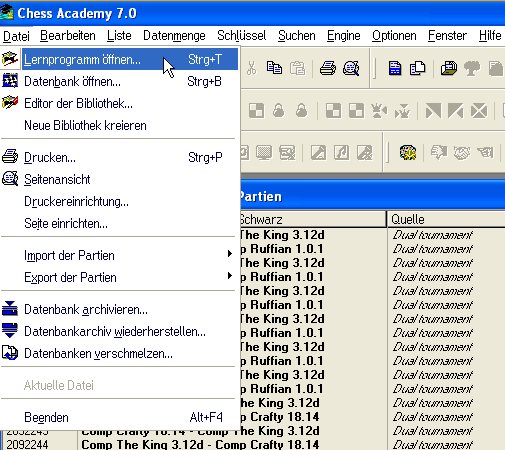
Task: Open the Suchen menu
Action: tap(297, 36)
